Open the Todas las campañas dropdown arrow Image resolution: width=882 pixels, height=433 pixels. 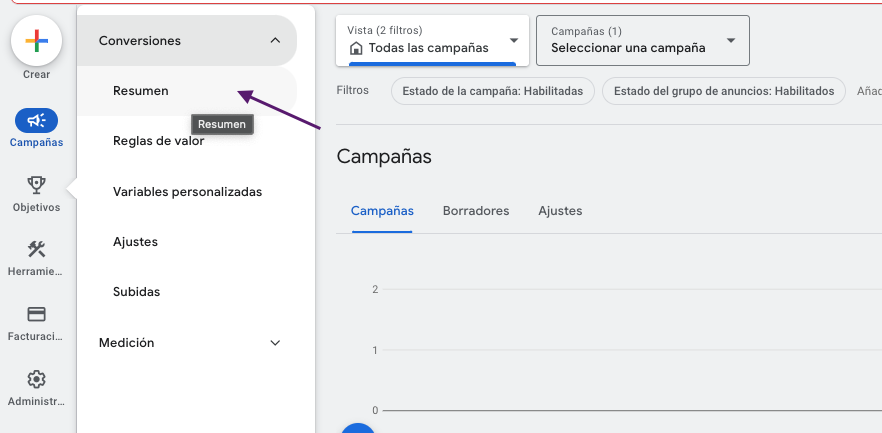tap(514, 40)
